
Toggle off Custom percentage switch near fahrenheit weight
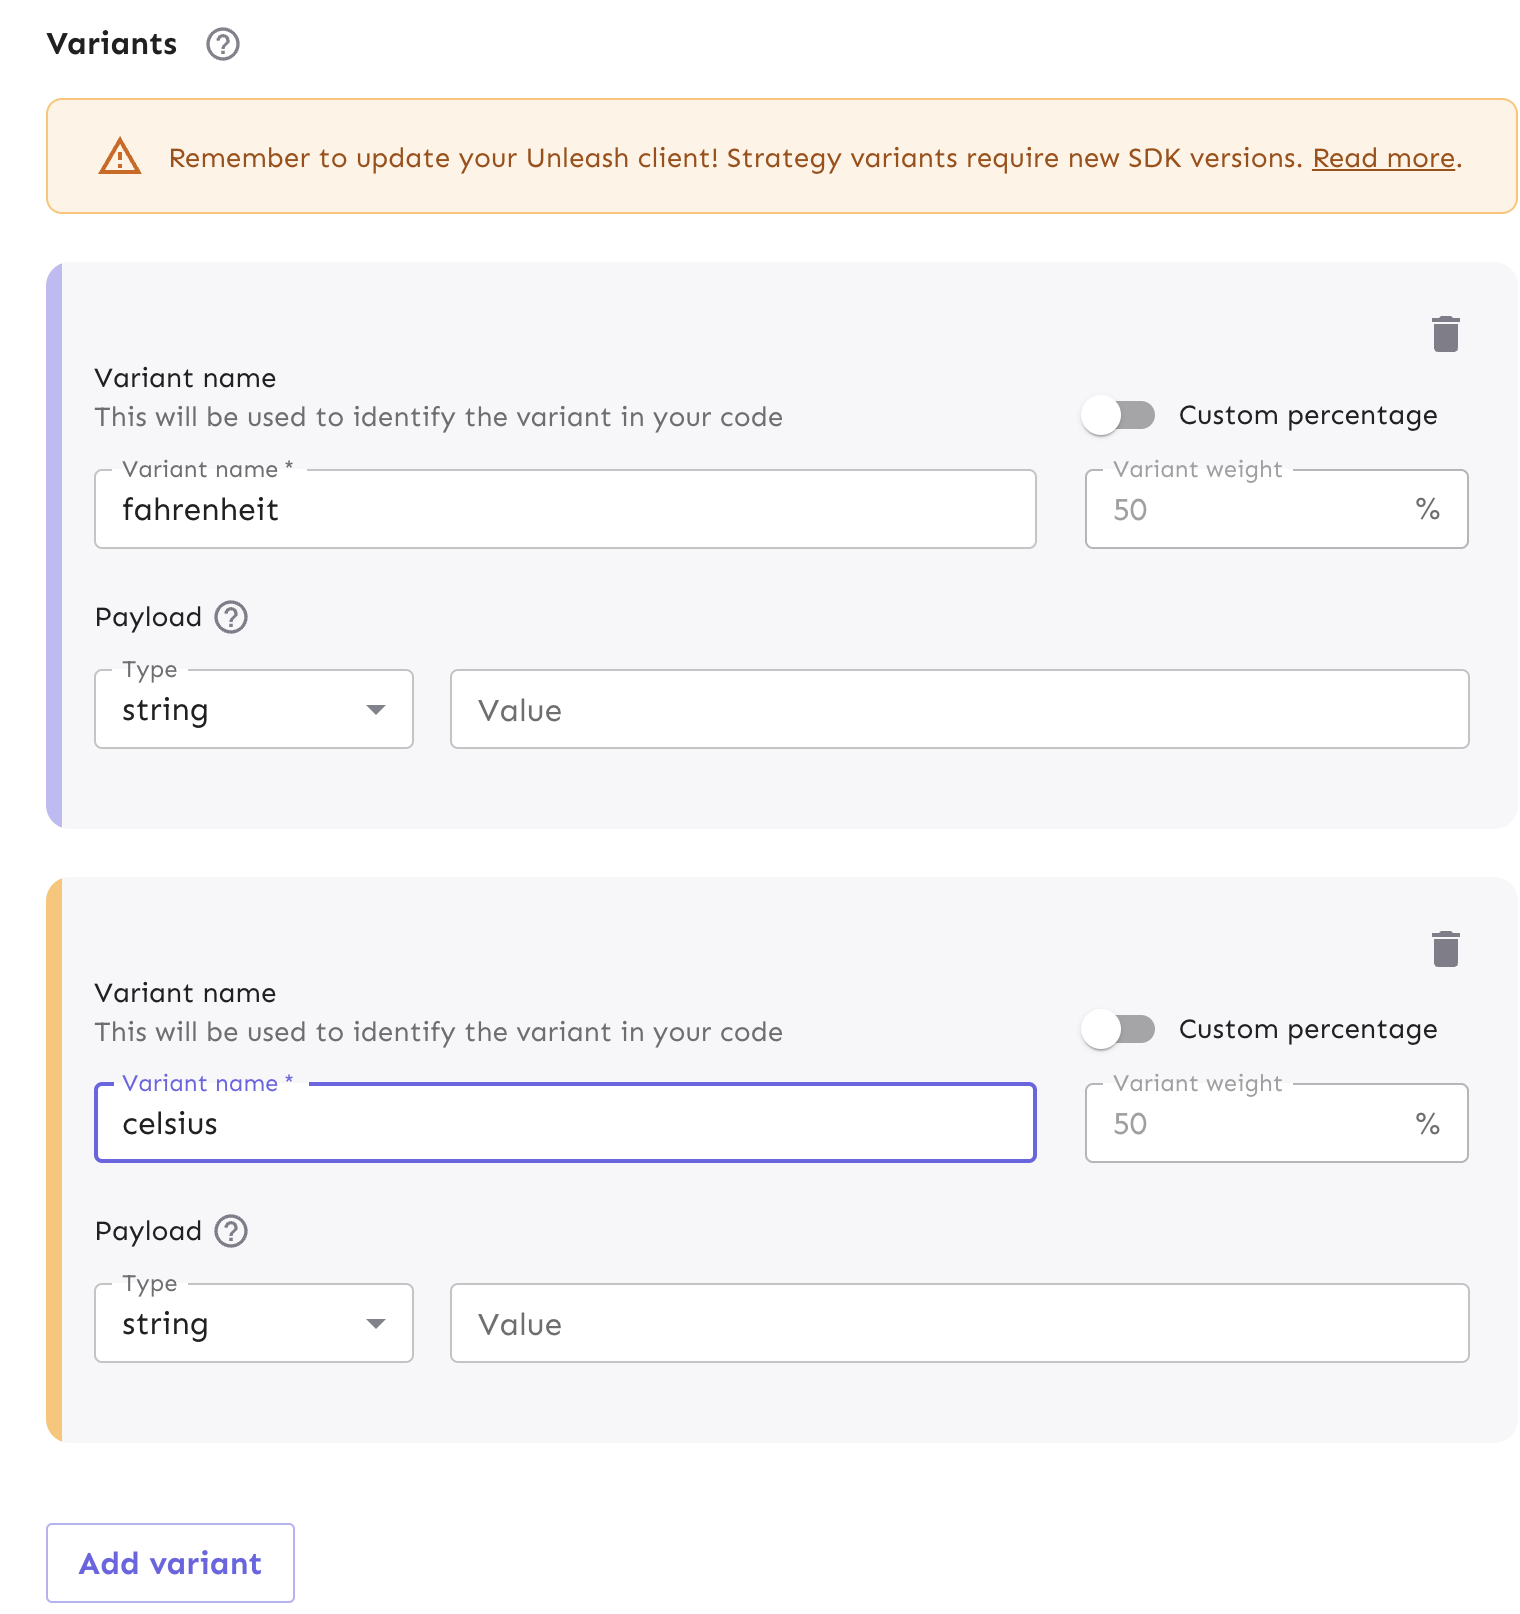tap(1118, 415)
